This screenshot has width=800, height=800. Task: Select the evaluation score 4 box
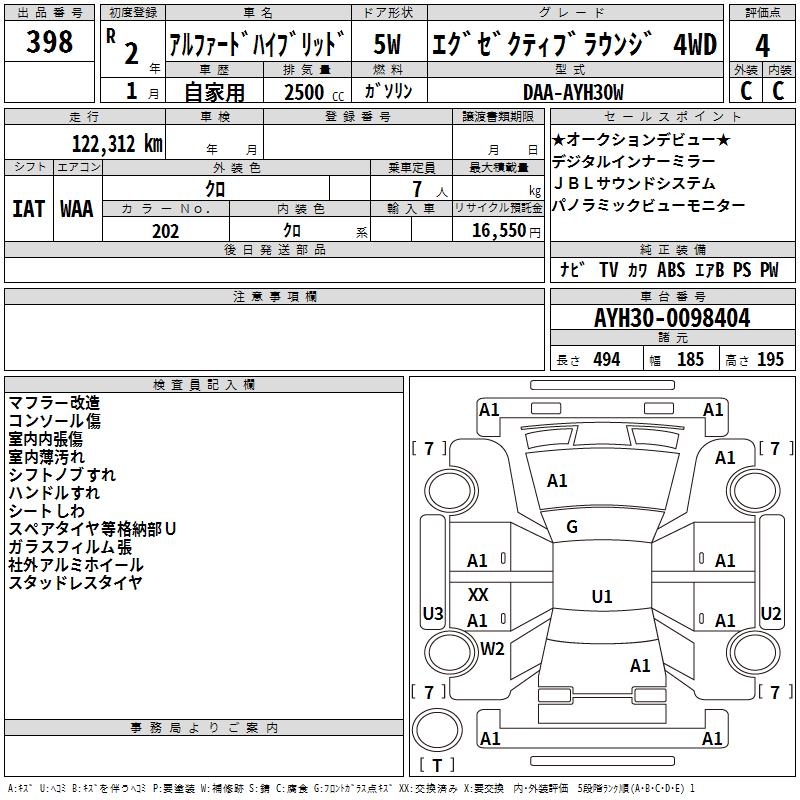click(x=762, y=43)
